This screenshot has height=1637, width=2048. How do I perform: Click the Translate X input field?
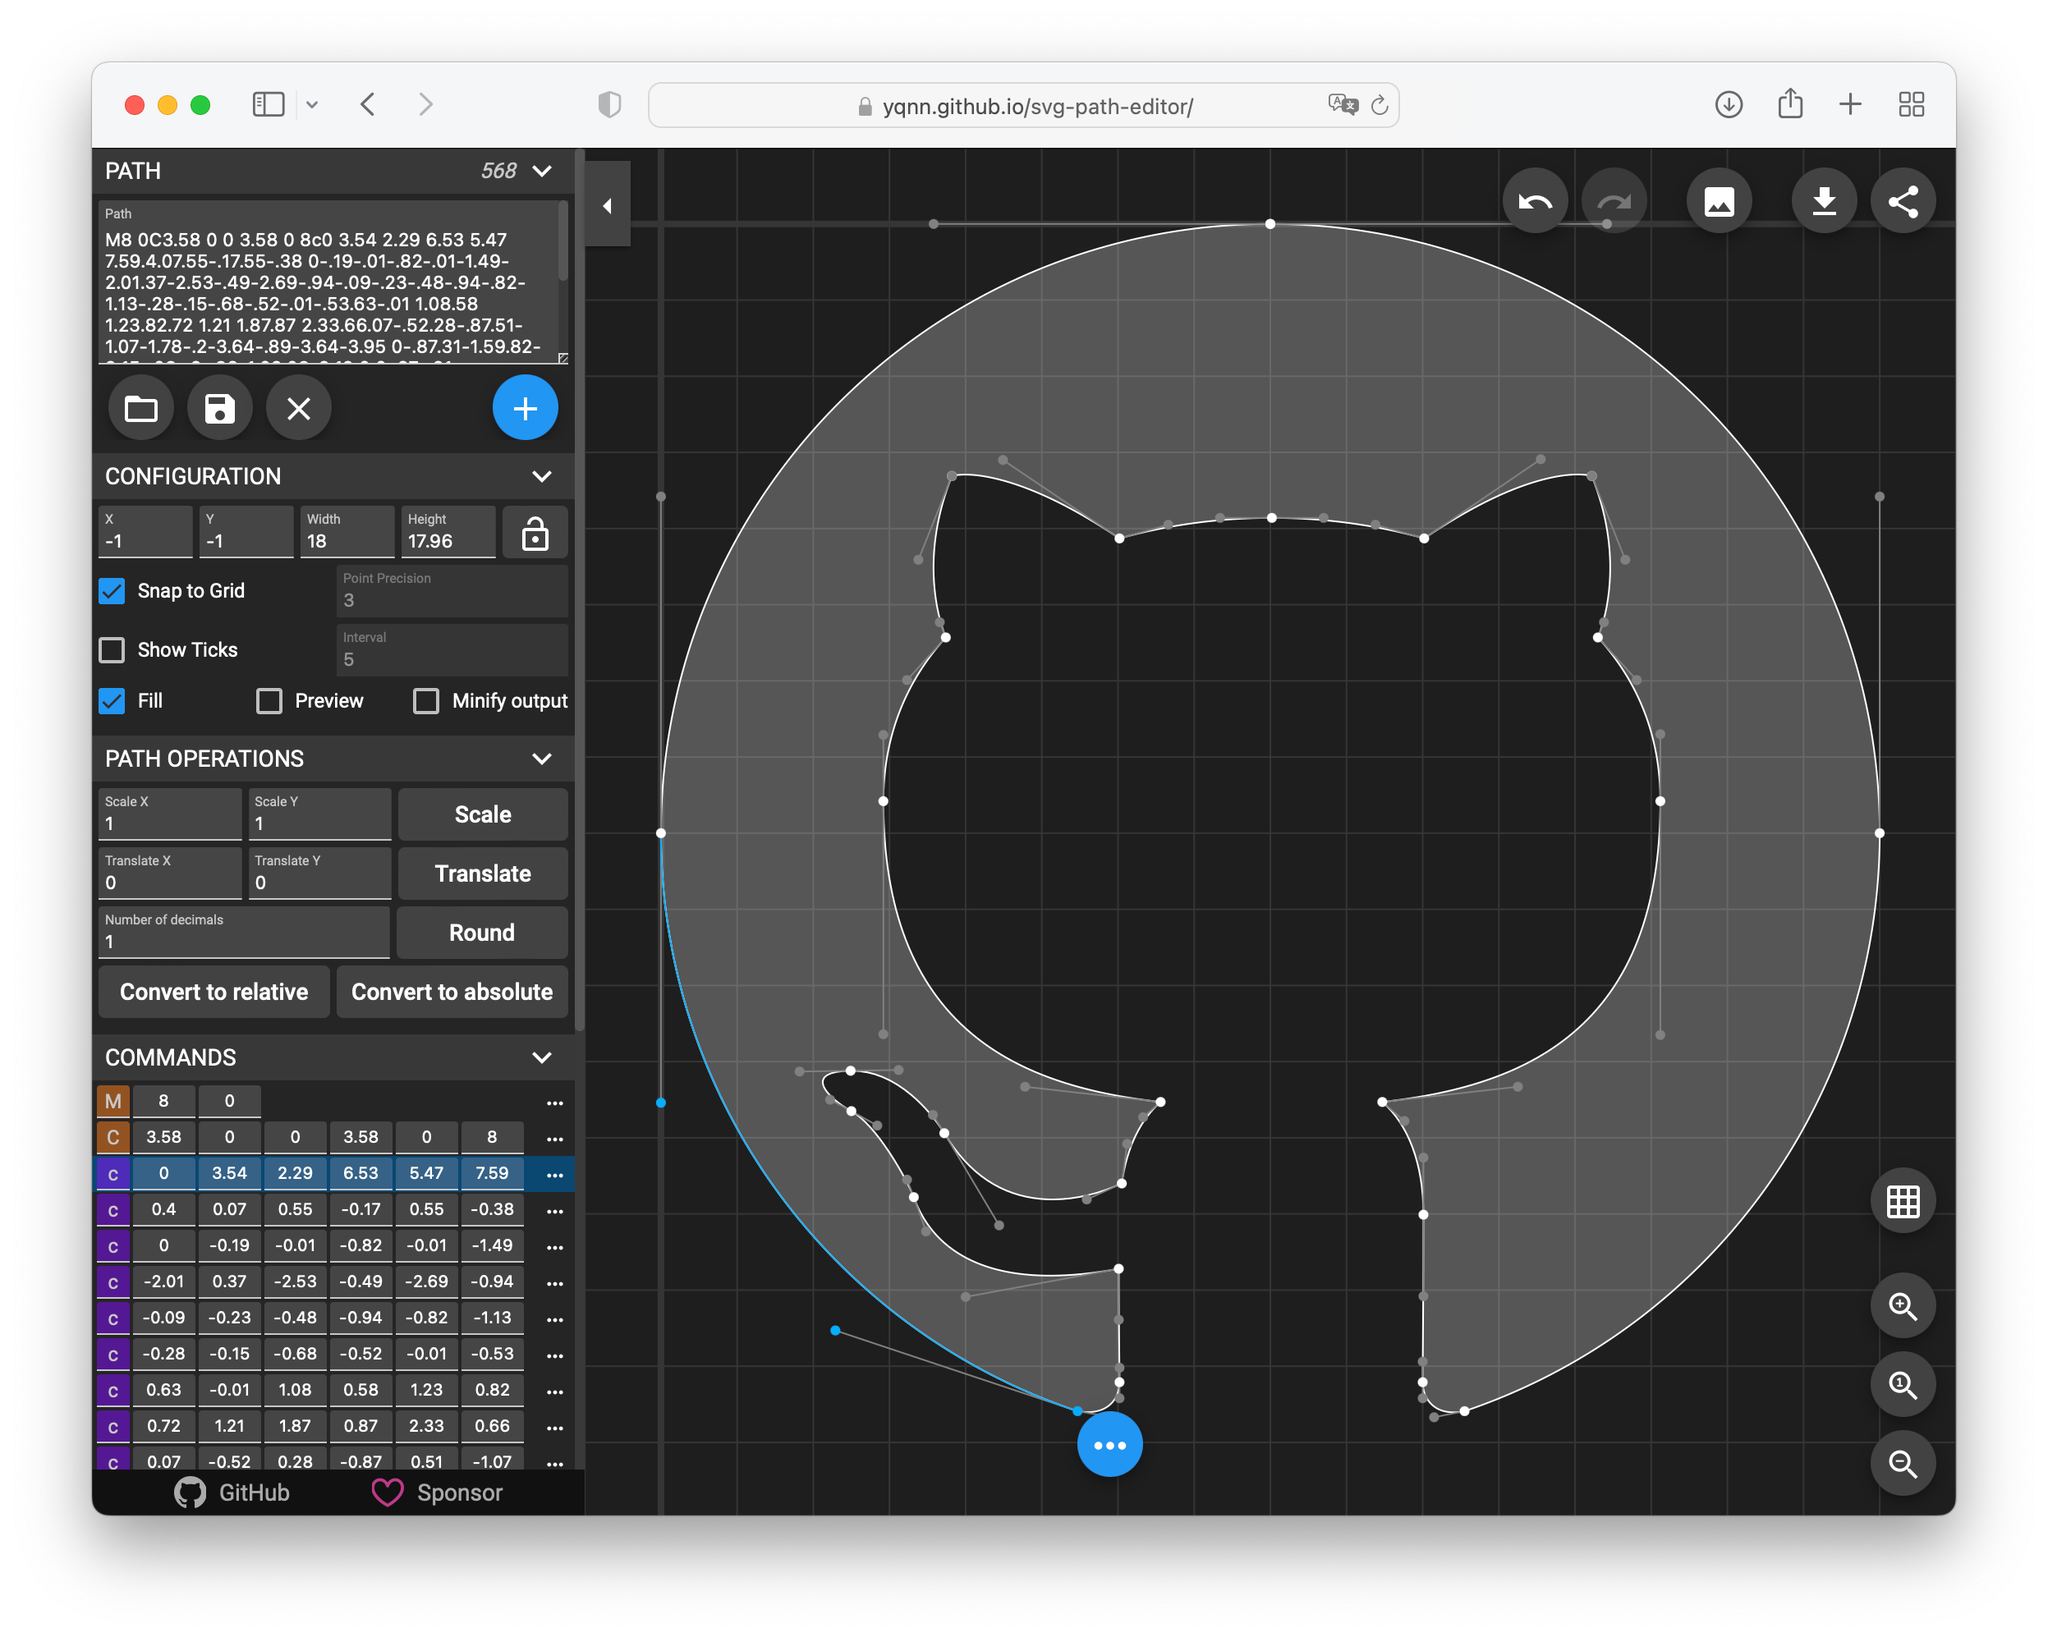coord(170,873)
